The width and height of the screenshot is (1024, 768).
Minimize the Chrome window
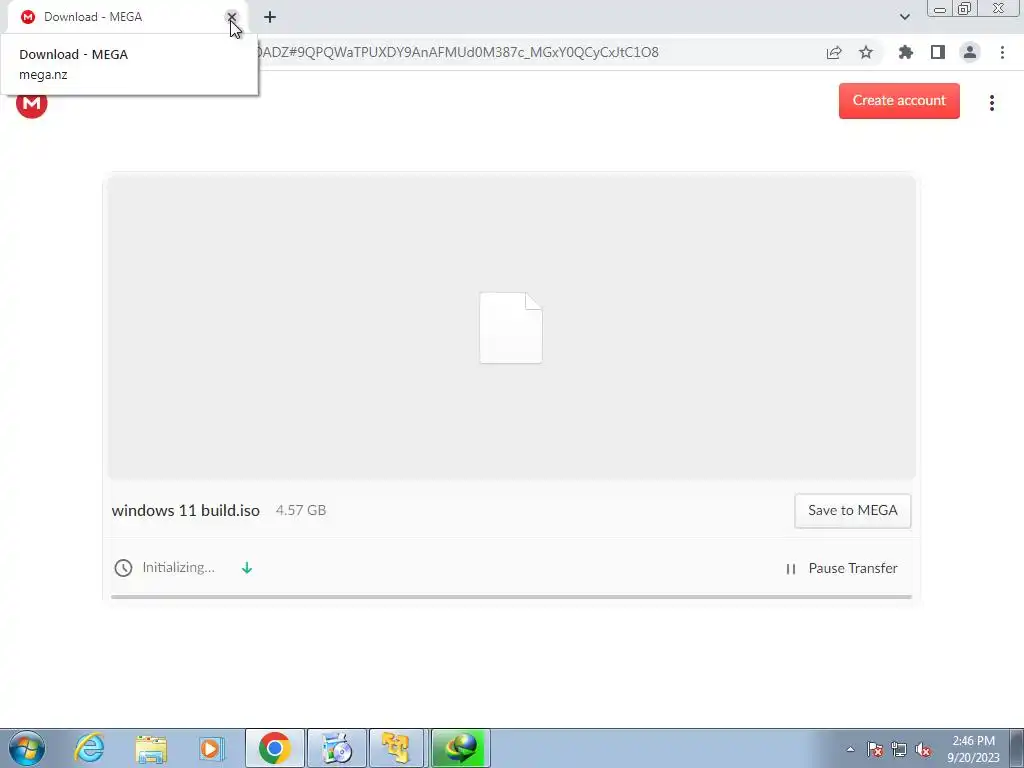(939, 8)
